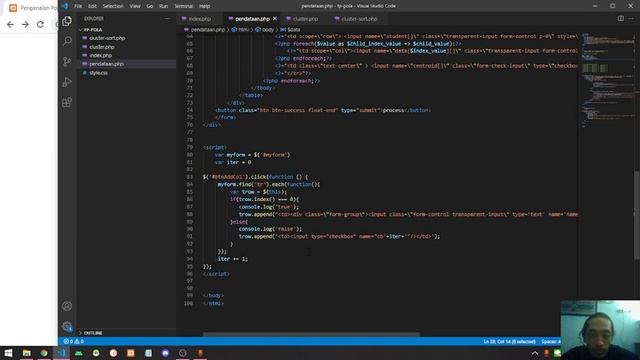Open the View menu
The width and height of the screenshot is (640, 360).
point(135,6)
